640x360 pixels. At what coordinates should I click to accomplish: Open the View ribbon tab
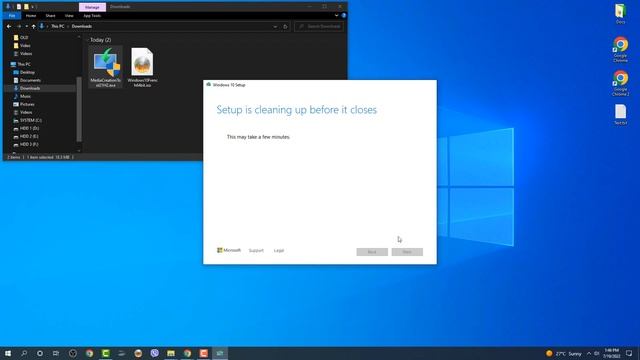tap(69, 16)
